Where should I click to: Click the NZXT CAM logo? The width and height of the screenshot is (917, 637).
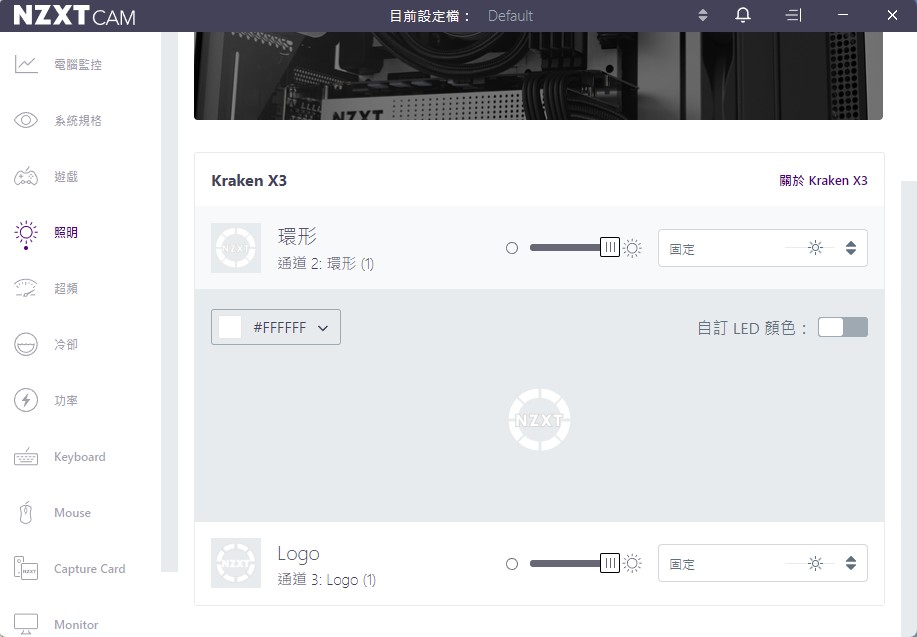tap(74, 16)
